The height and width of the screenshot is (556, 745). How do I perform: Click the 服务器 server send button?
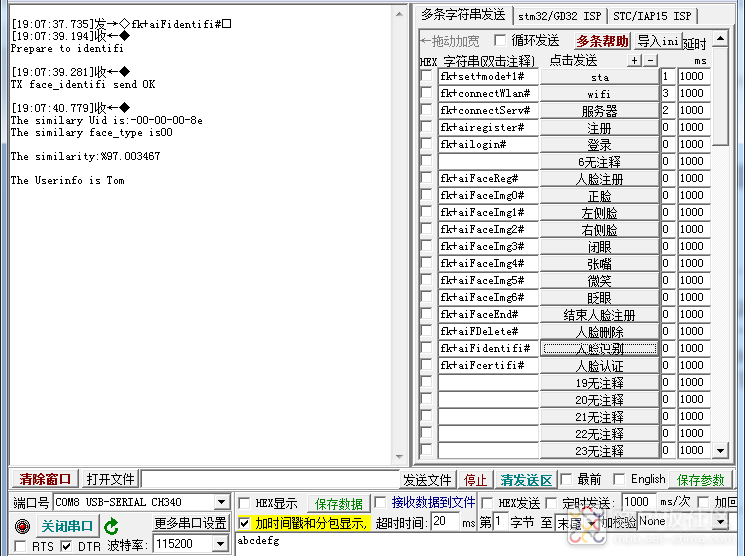[x=599, y=111]
